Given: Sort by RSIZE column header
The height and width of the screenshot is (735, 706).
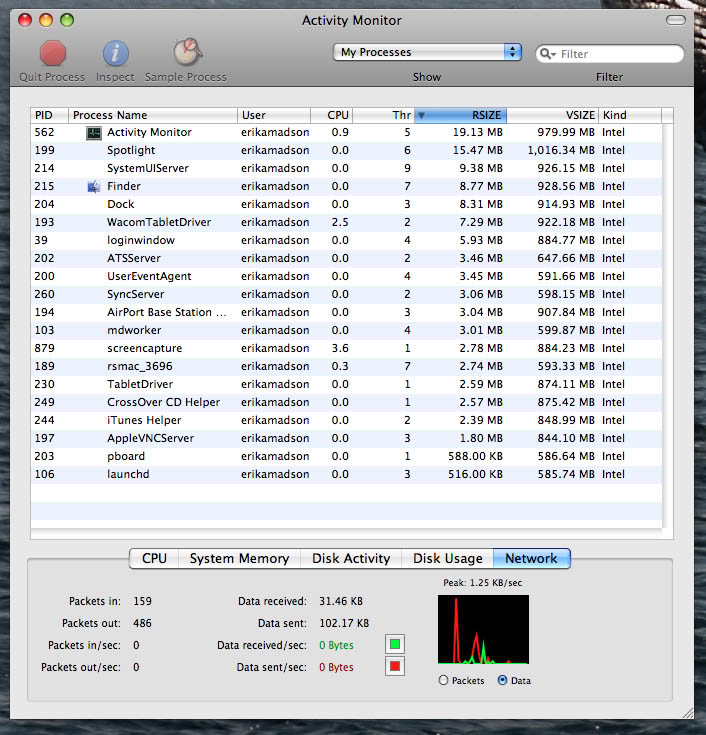Looking at the screenshot, I should [x=460, y=115].
